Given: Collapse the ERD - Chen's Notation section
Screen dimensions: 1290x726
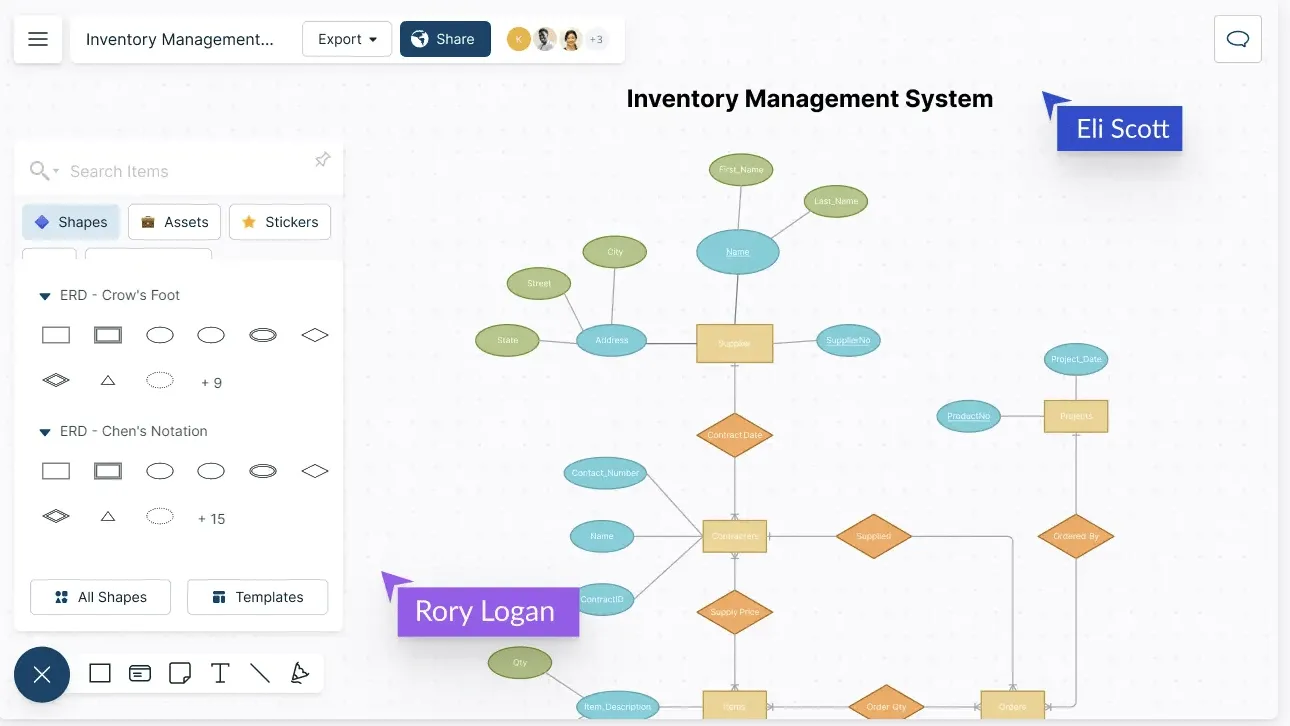Looking at the screenshot, I should (44, 432).
